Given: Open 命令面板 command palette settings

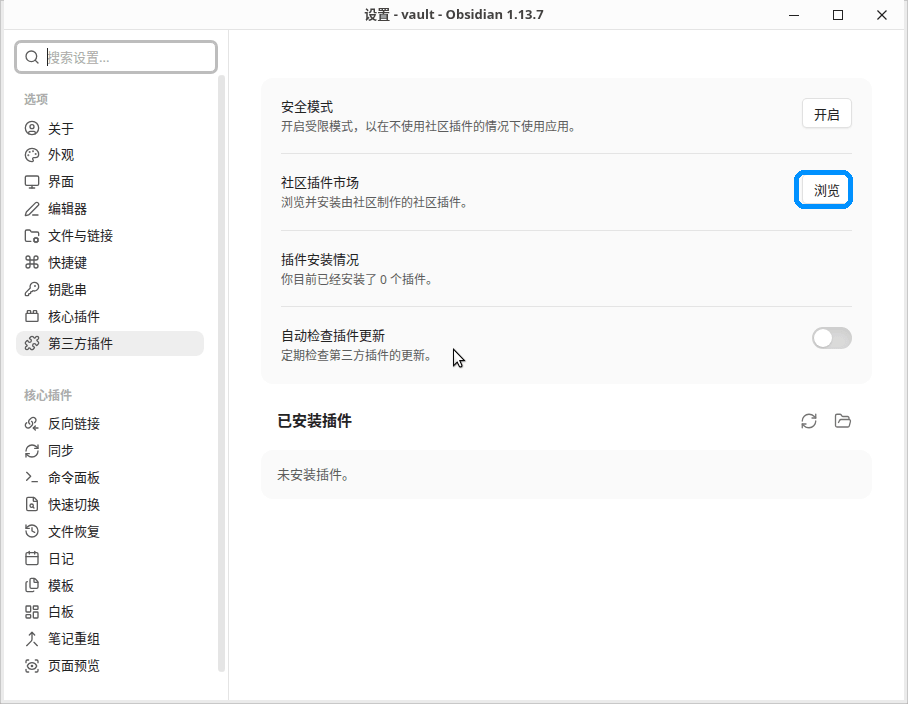Looking at the screenshot, I should pos(110,478).
